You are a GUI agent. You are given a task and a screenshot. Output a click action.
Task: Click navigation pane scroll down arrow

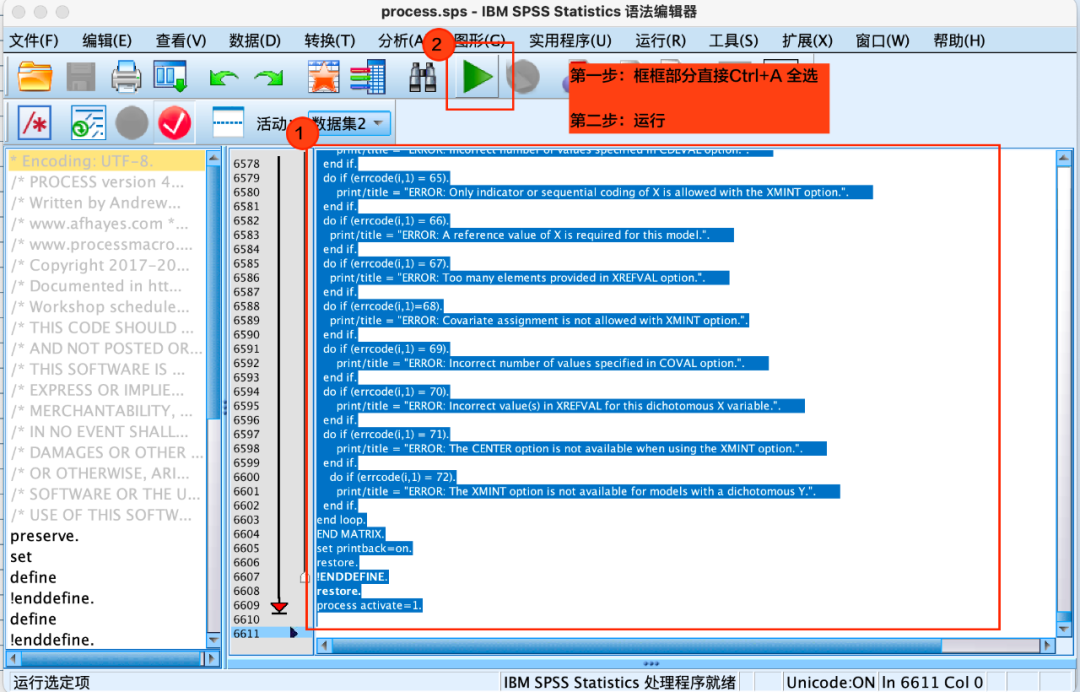(214, 640)
